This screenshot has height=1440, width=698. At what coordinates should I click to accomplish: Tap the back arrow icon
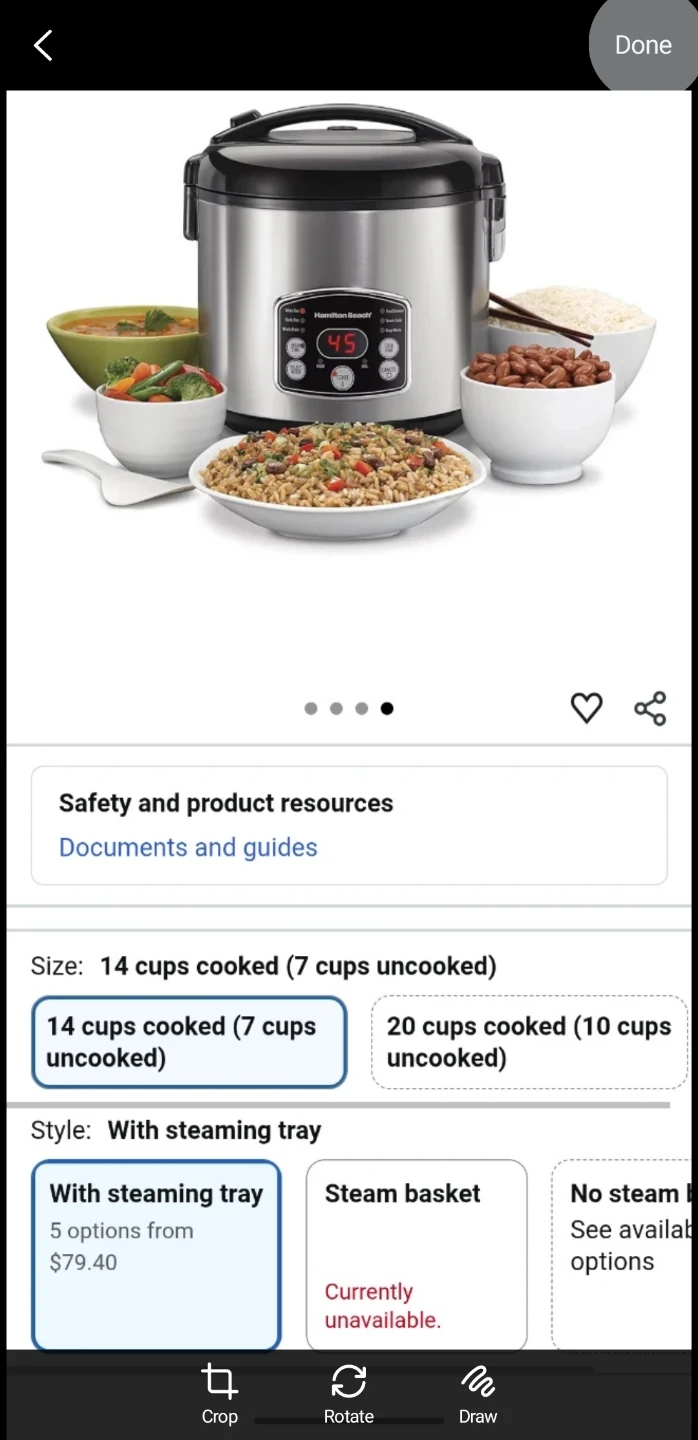43,45
